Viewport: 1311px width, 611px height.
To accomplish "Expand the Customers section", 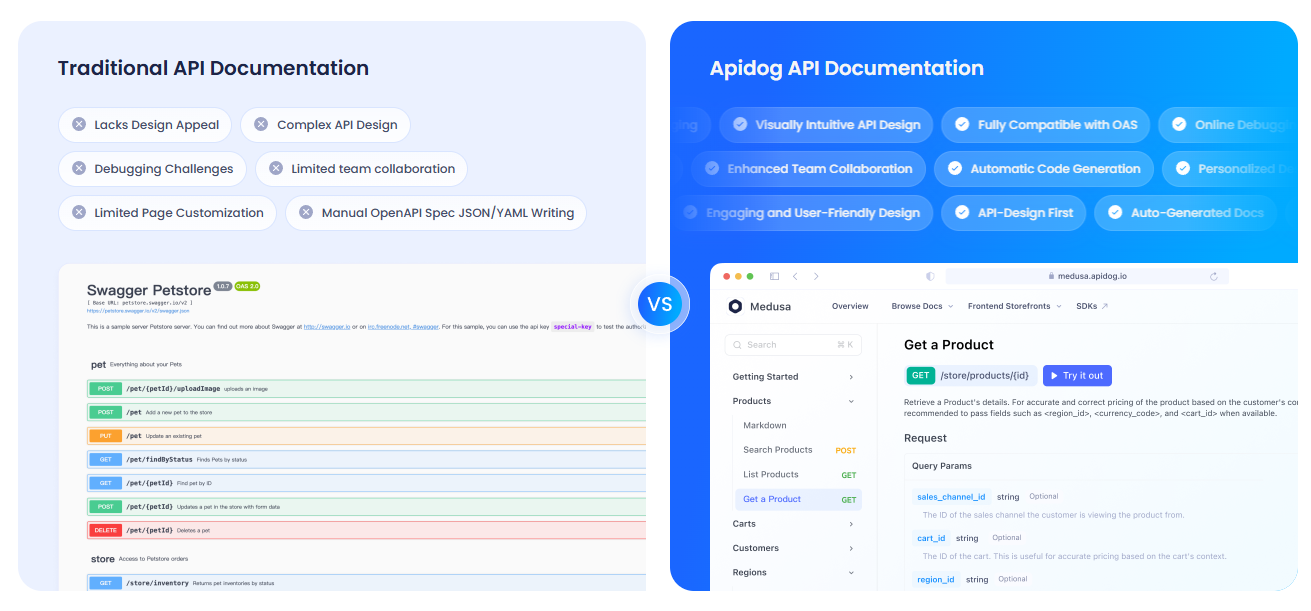I will 851,548.
